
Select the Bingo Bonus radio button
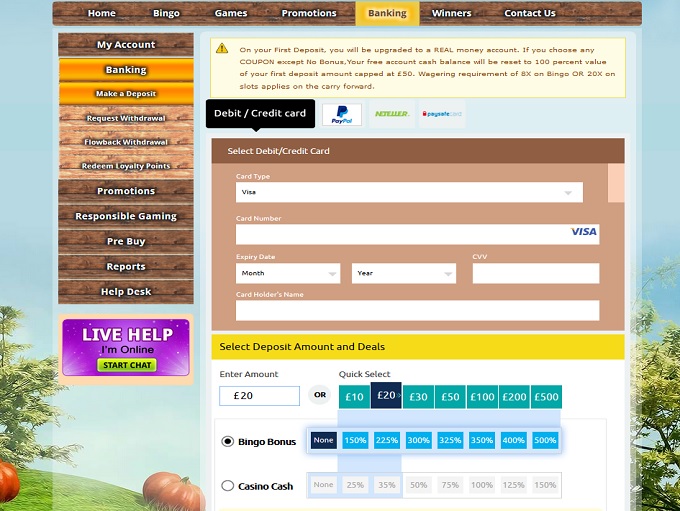point(228,441)
